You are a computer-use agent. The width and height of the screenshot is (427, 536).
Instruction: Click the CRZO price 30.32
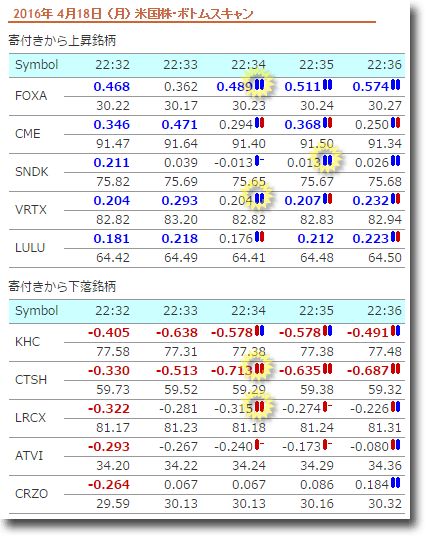385,503
